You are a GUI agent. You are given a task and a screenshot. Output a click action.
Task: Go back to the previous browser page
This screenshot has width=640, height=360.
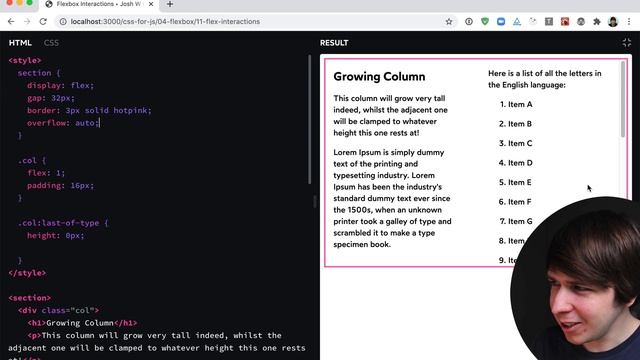point(11,22)
